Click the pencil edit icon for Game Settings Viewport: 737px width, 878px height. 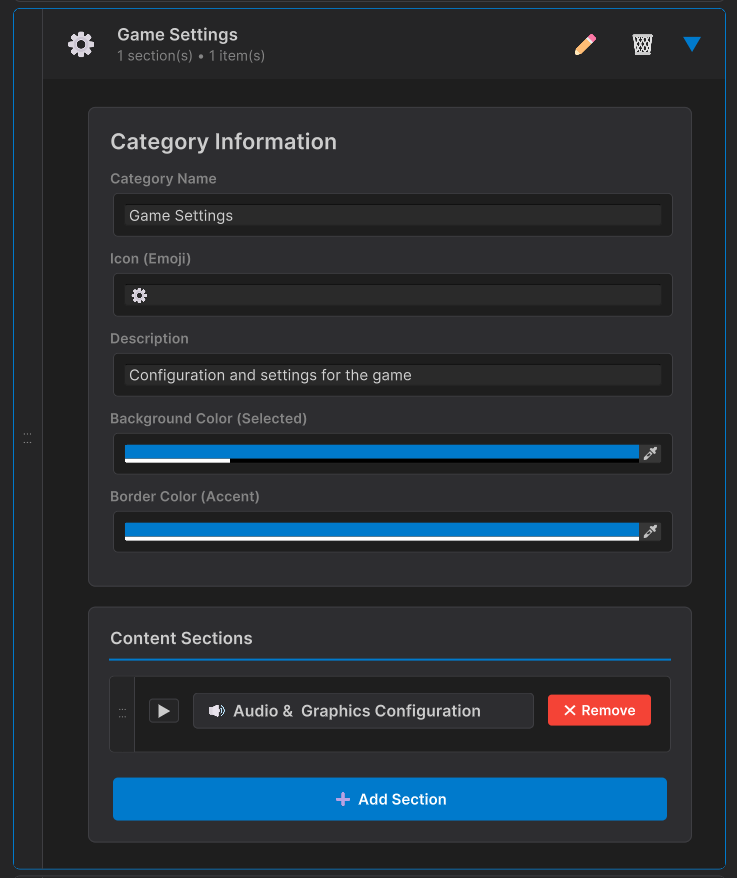(585, 44)
